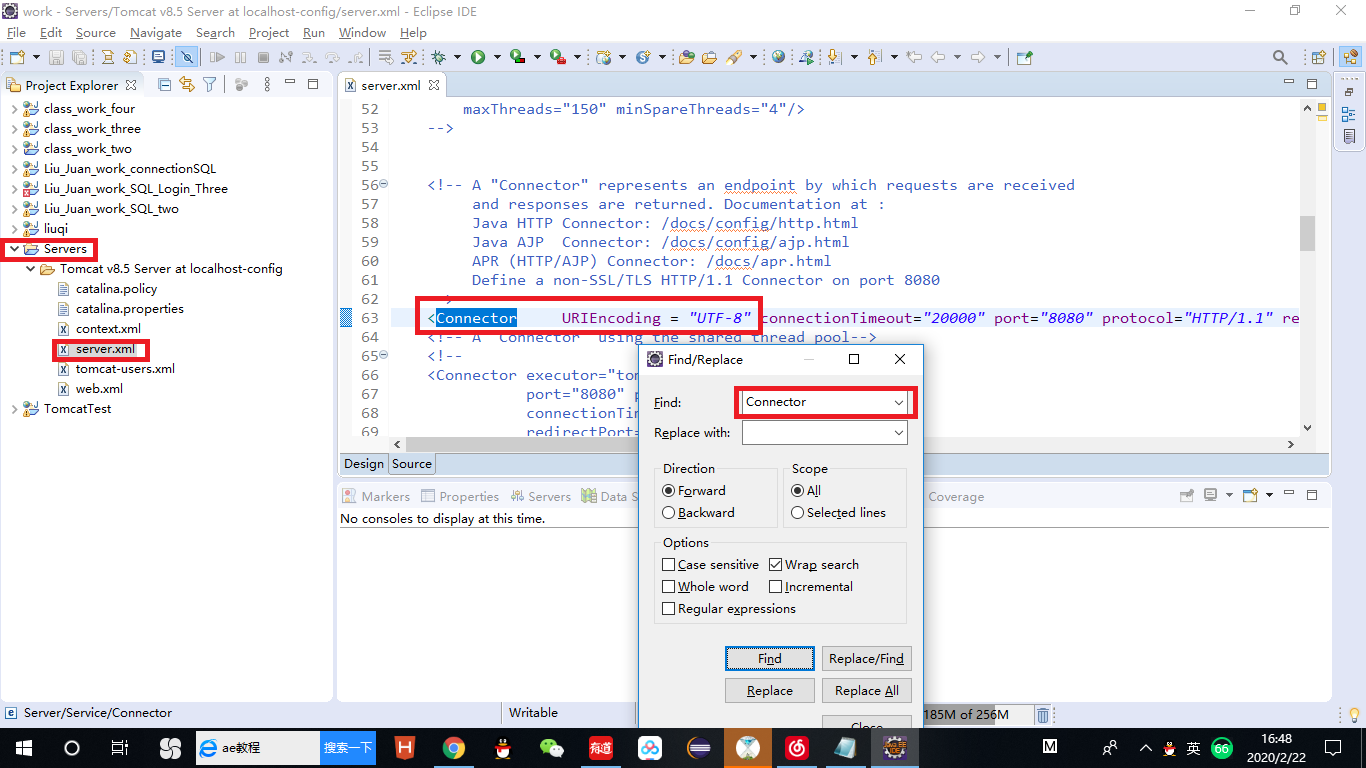
Task: Click the Skip All Breakpoints icon
Action: pyautogui.click(x=186, y=57)
